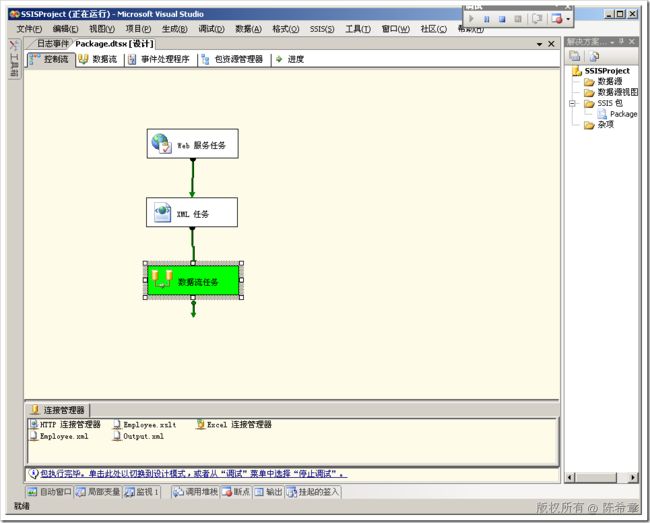This screenshot has width=650, height=523.
Task: Click the Properties icon in Solution Explorer toolbar
Action: (x=575, y=56)
